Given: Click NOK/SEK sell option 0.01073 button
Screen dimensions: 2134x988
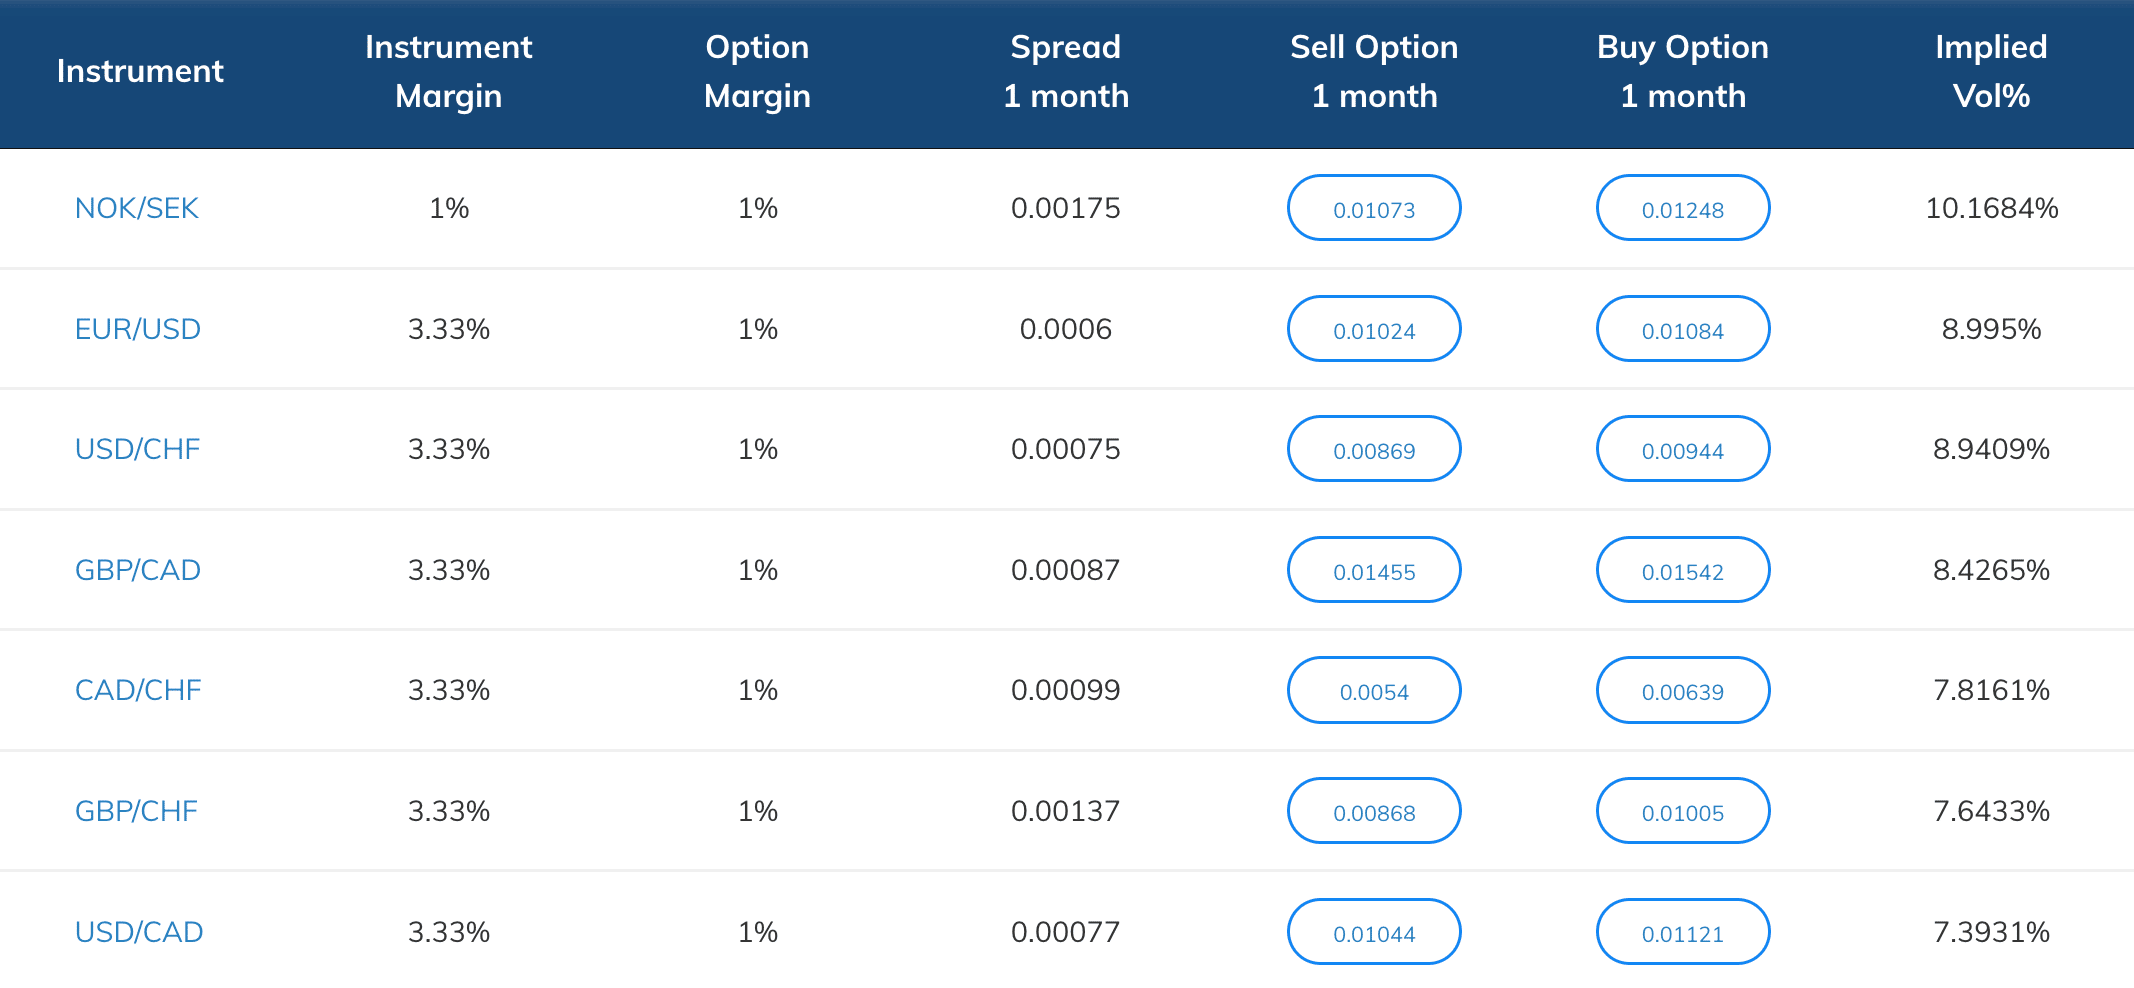Looking at the screenshot, I should [1374, 208].
